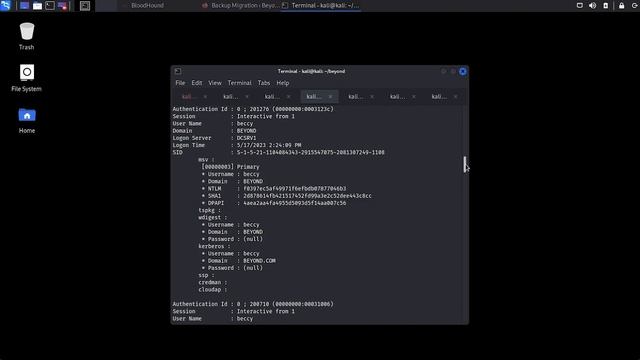640x360 pixels.
Task: Open the Terminal menu in menu bar
Action: point(240,83)
